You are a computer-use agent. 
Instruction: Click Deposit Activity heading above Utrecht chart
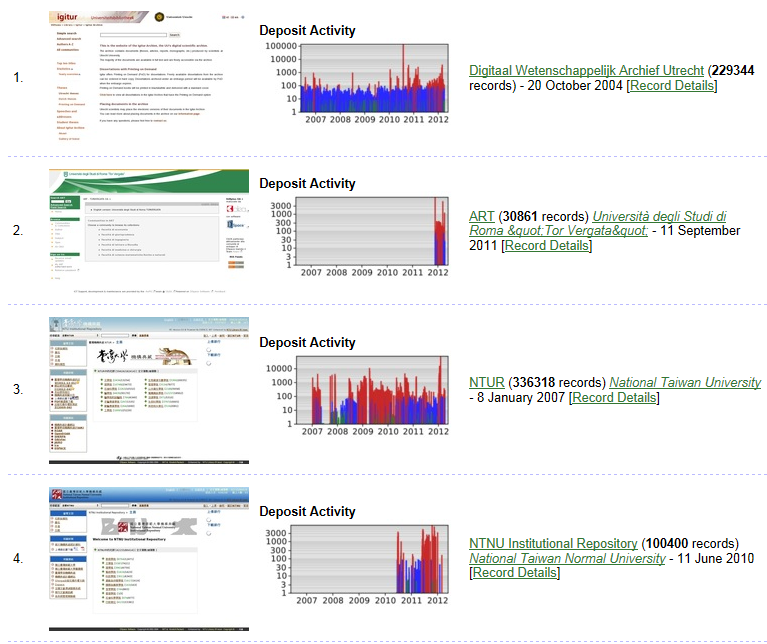307,31
